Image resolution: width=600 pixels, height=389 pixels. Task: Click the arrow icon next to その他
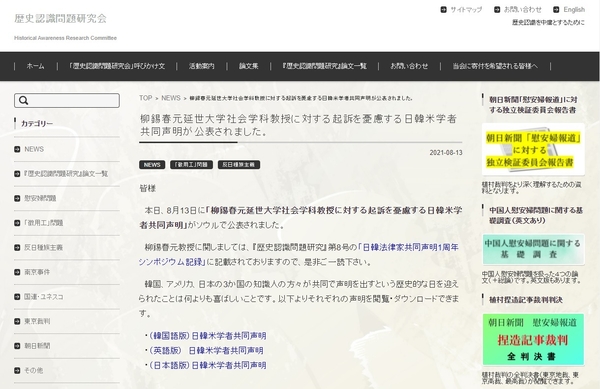click(x=17, y=370)
